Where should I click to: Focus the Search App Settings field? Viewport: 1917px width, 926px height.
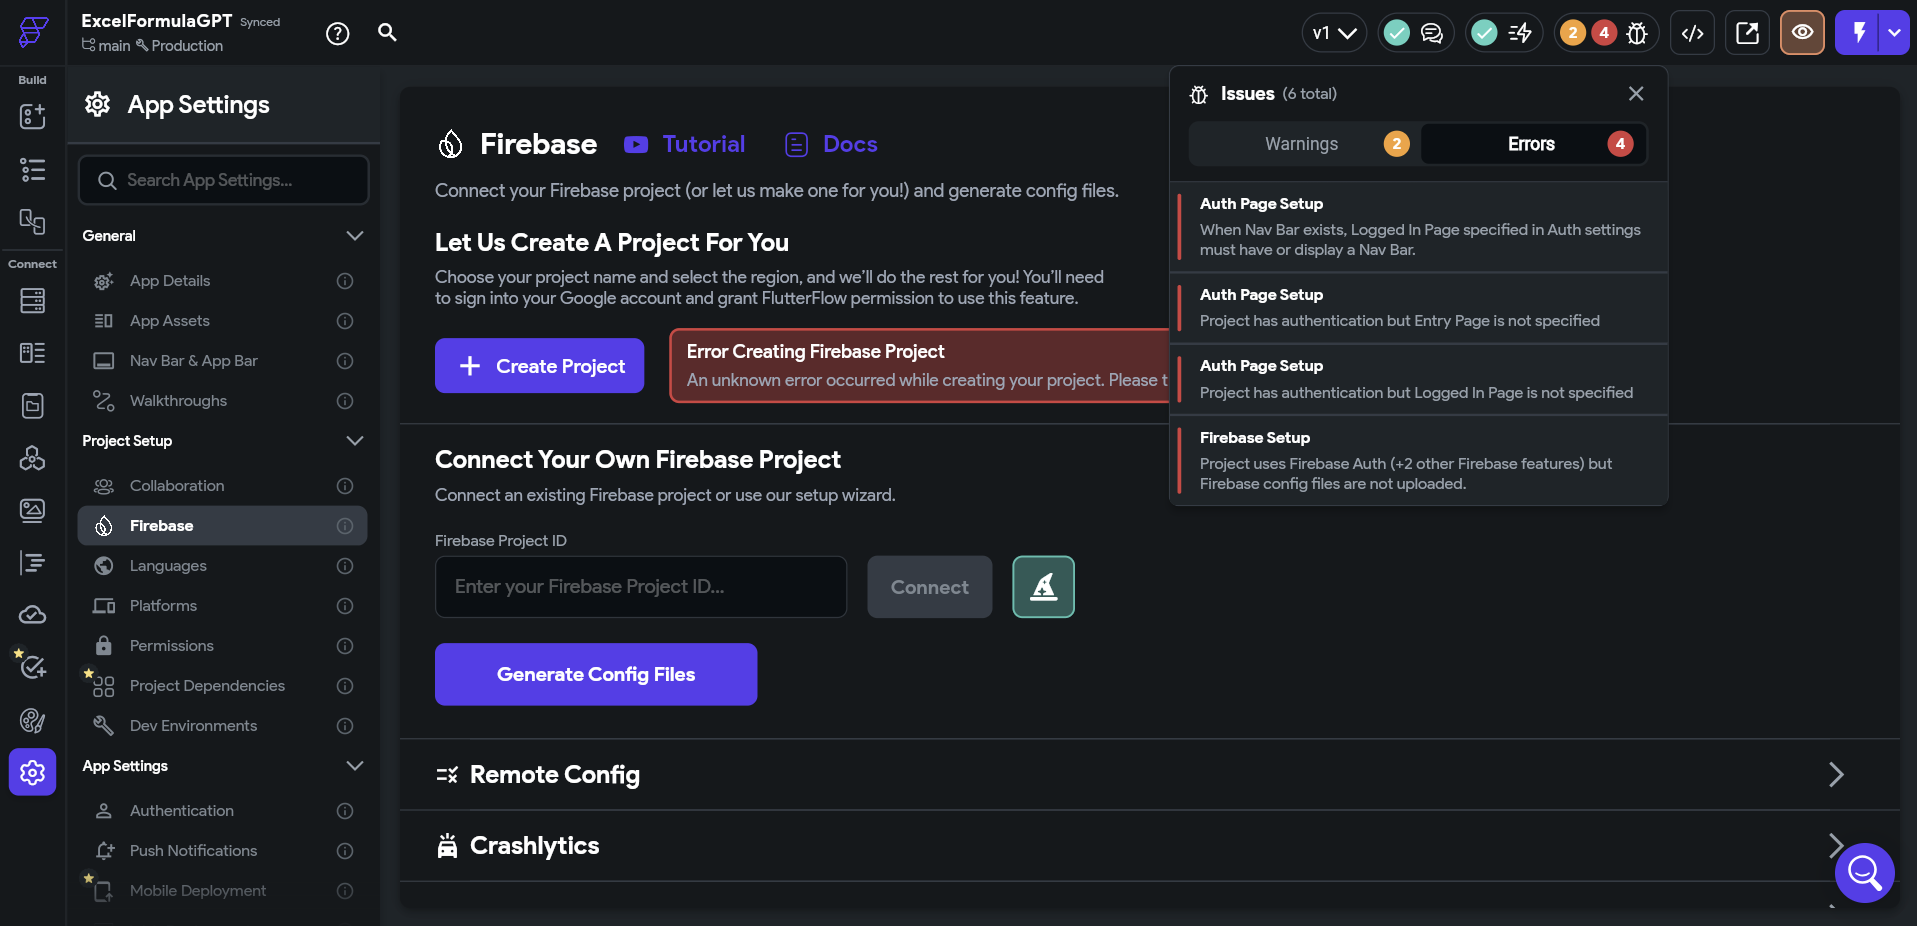(x=224, y=180)
